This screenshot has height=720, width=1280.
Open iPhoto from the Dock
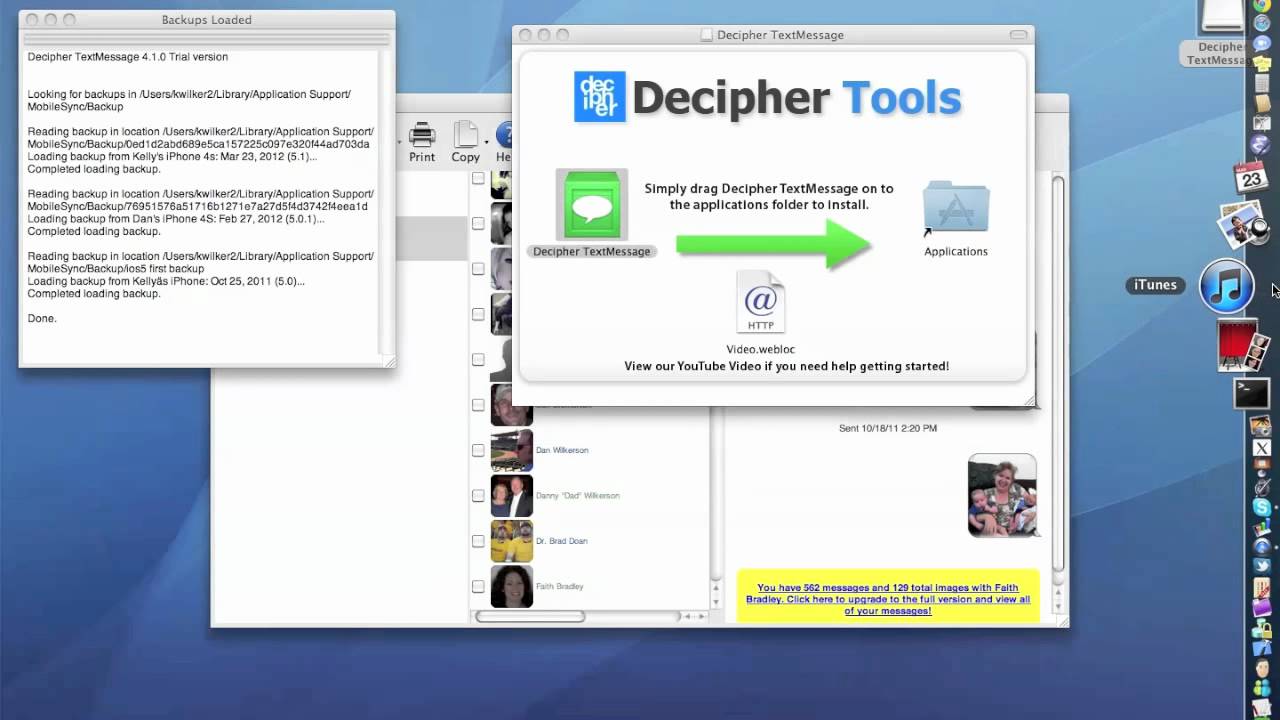1243,225
